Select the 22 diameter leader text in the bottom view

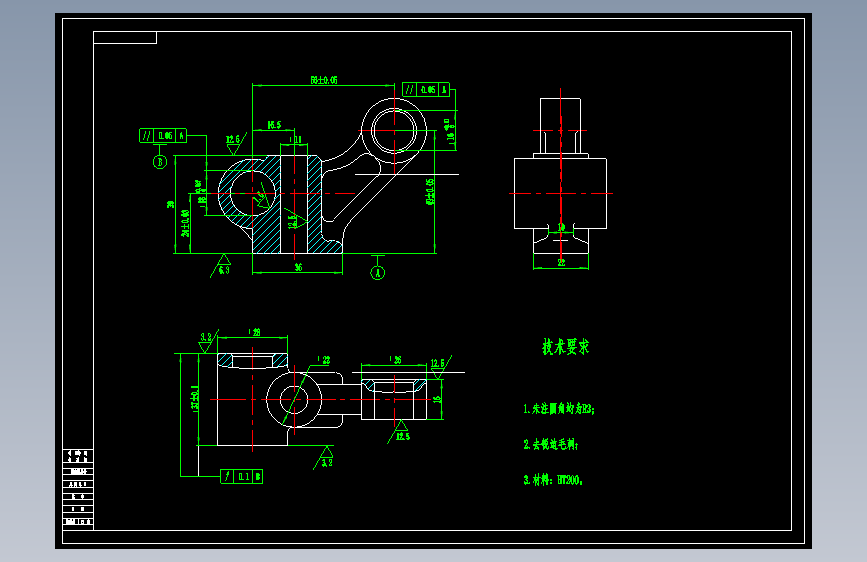[x=324, y=360]
